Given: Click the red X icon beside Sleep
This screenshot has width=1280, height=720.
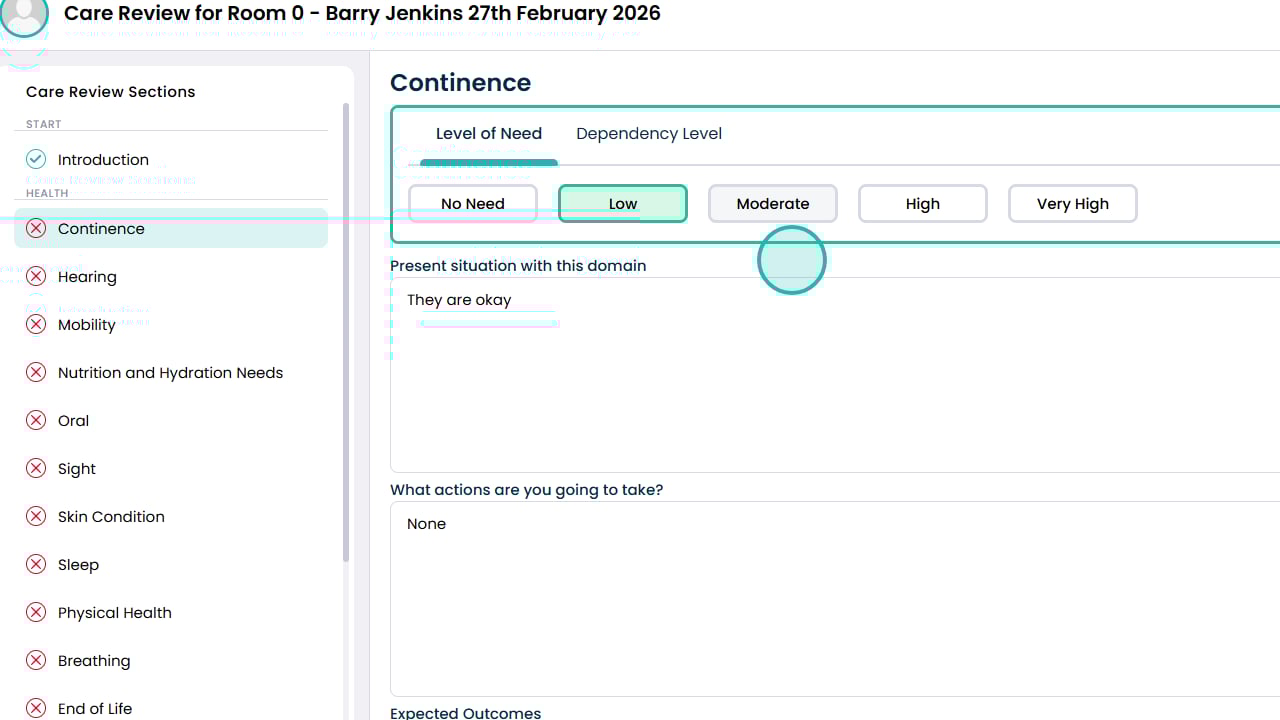Looking at the screenshot, I should [36, 564].
